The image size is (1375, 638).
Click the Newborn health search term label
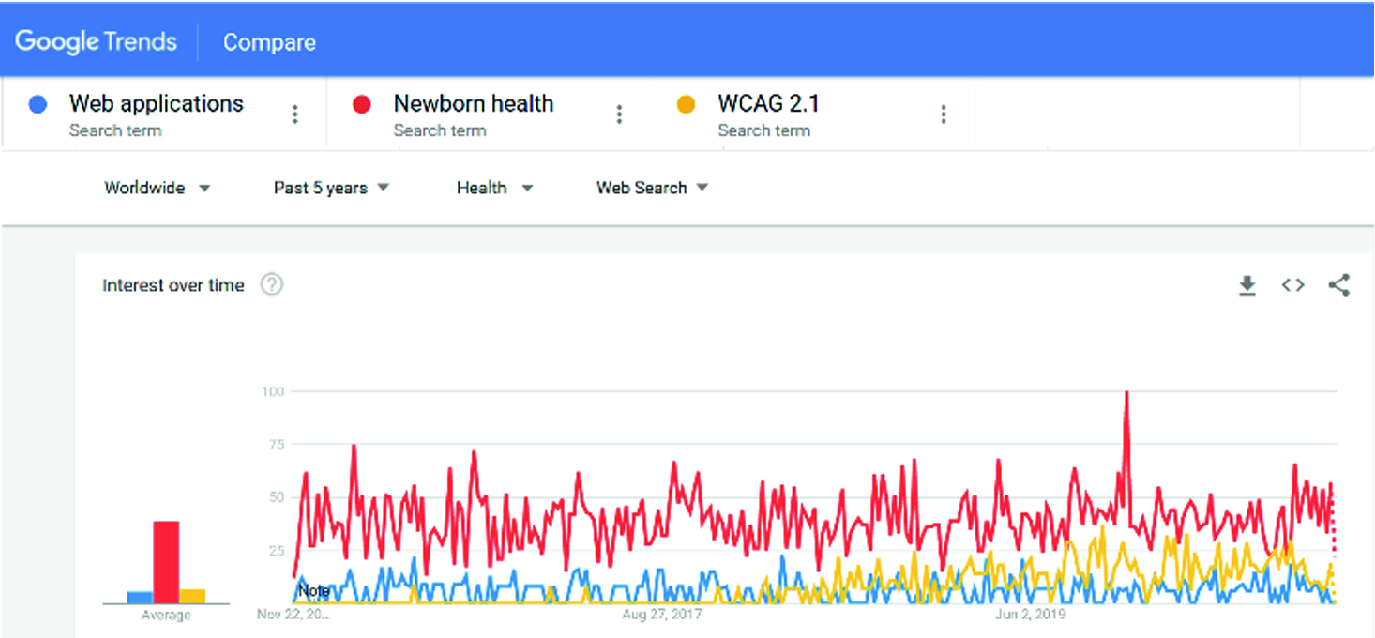point(475,104)
